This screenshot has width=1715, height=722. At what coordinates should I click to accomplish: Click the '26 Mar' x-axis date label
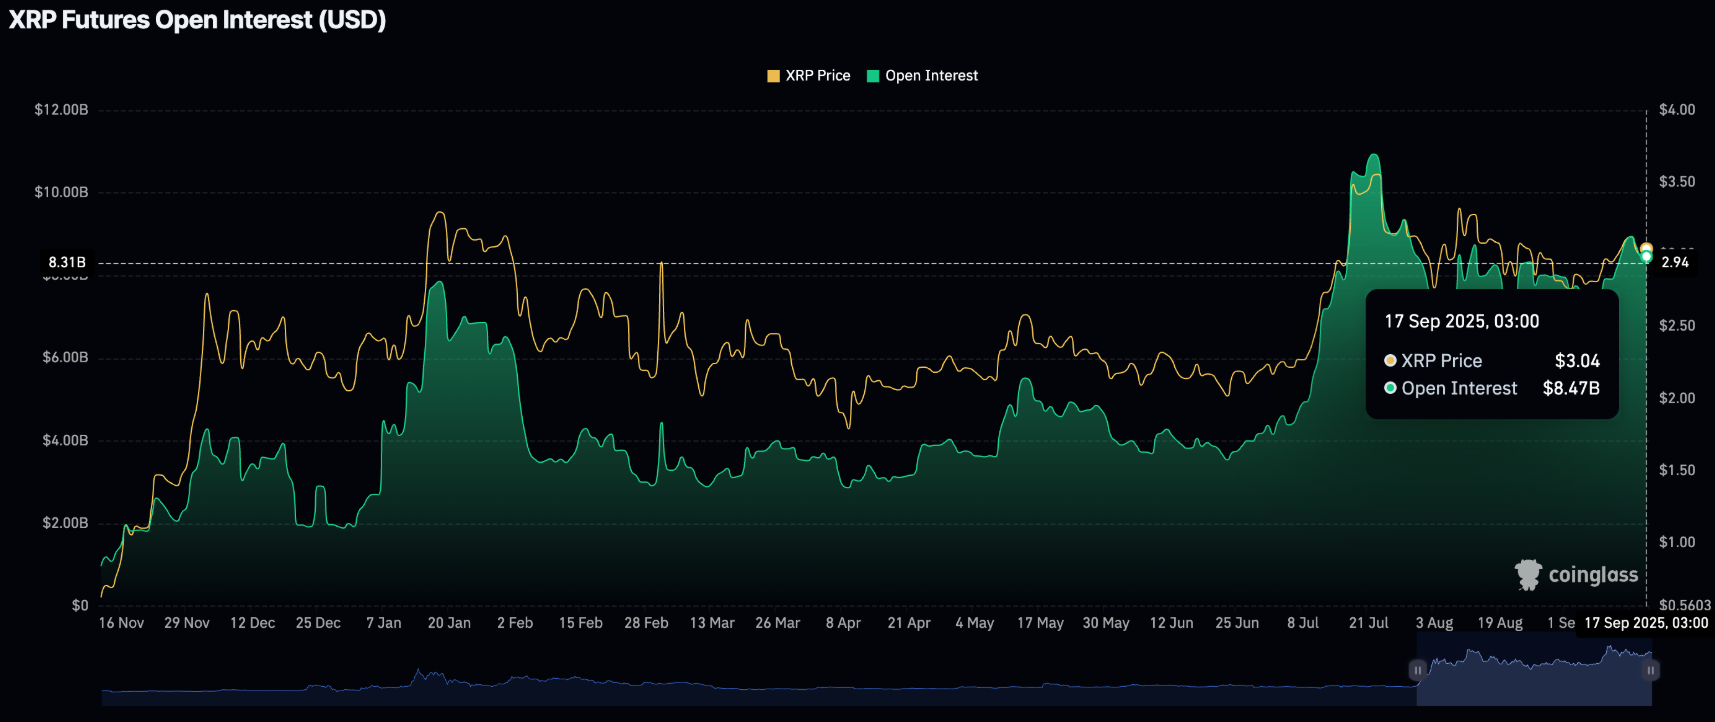click(x=778, y=623)
